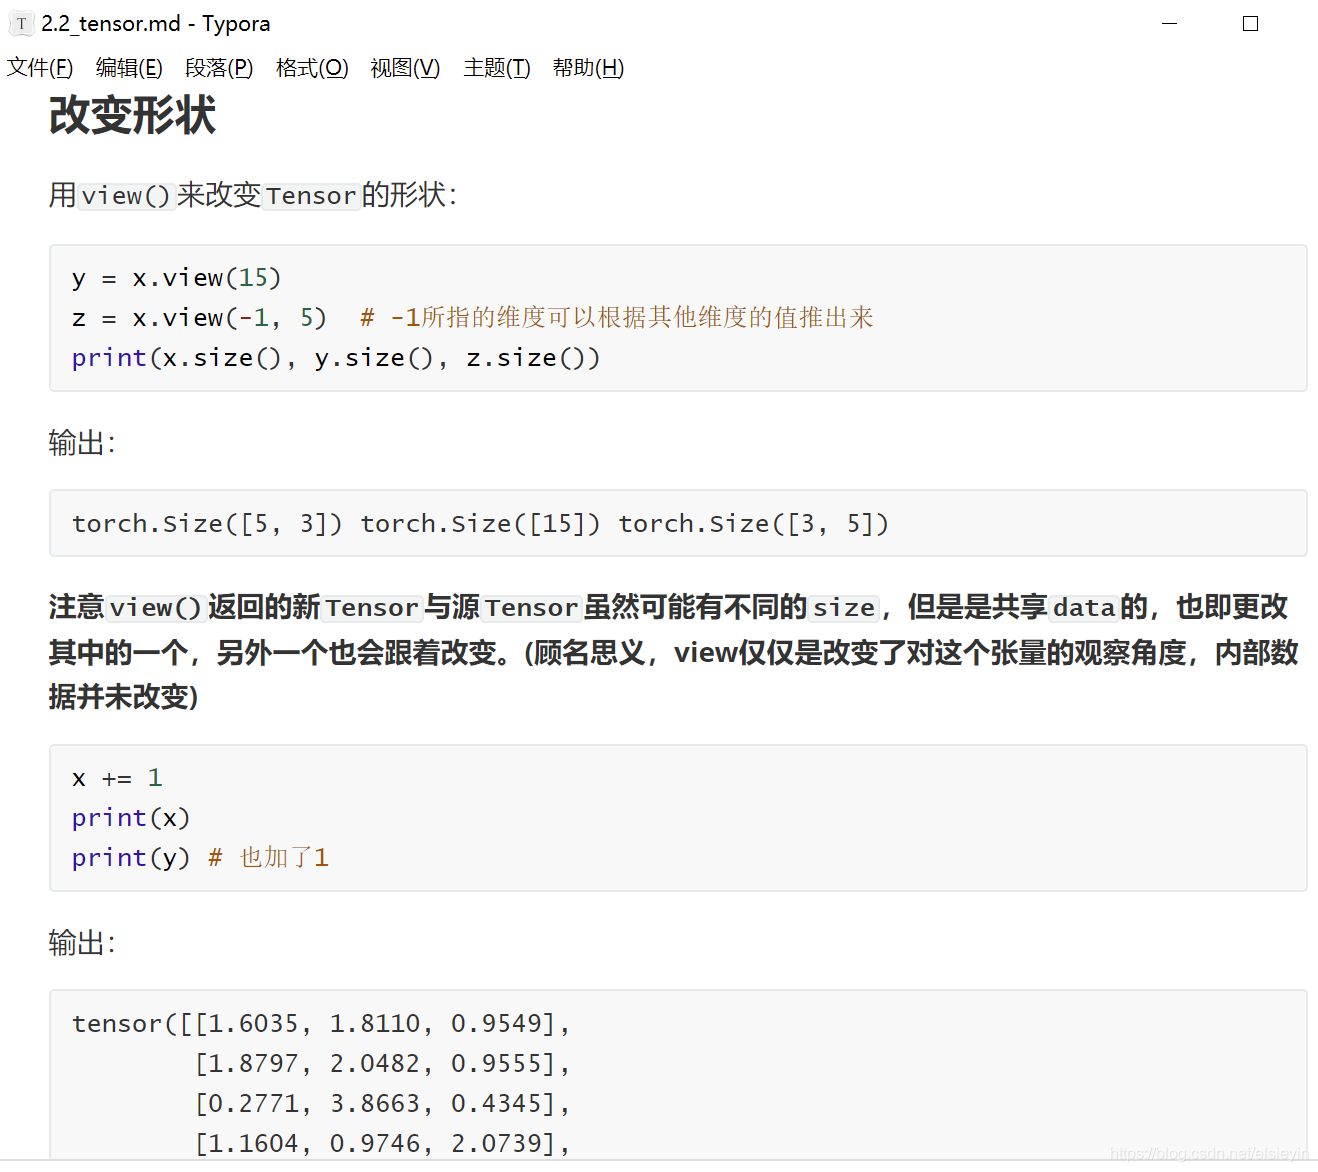The height and width of the screenshot is (1172, 1318).
Task: Minimize the Typora window
Action: point(1169,24)
